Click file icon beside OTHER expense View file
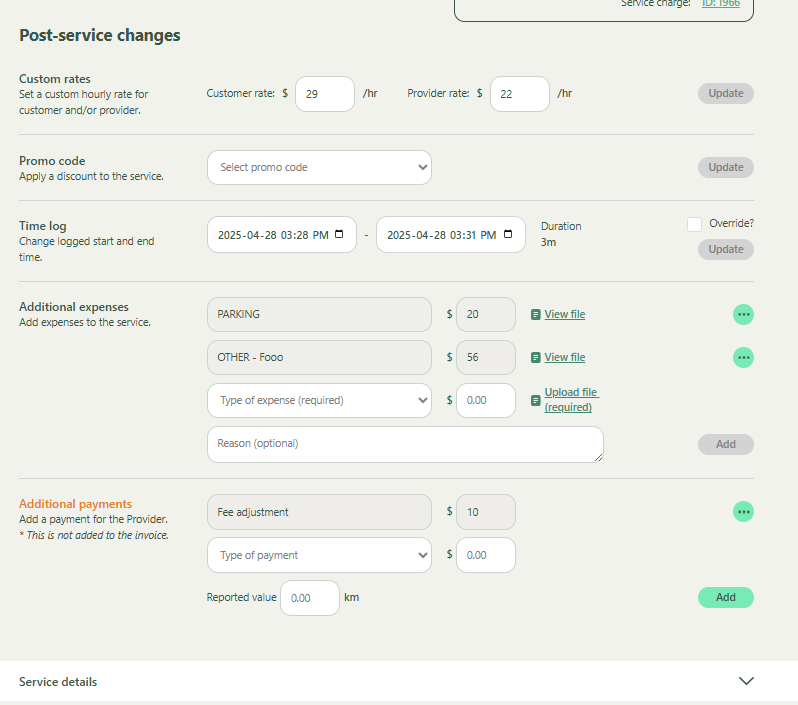 coord(536,357)
